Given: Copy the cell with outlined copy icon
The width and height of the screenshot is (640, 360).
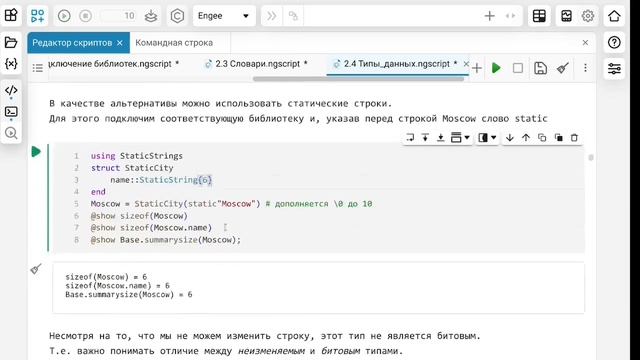Looking at the screenshot, I should click(x=542, y=138).
